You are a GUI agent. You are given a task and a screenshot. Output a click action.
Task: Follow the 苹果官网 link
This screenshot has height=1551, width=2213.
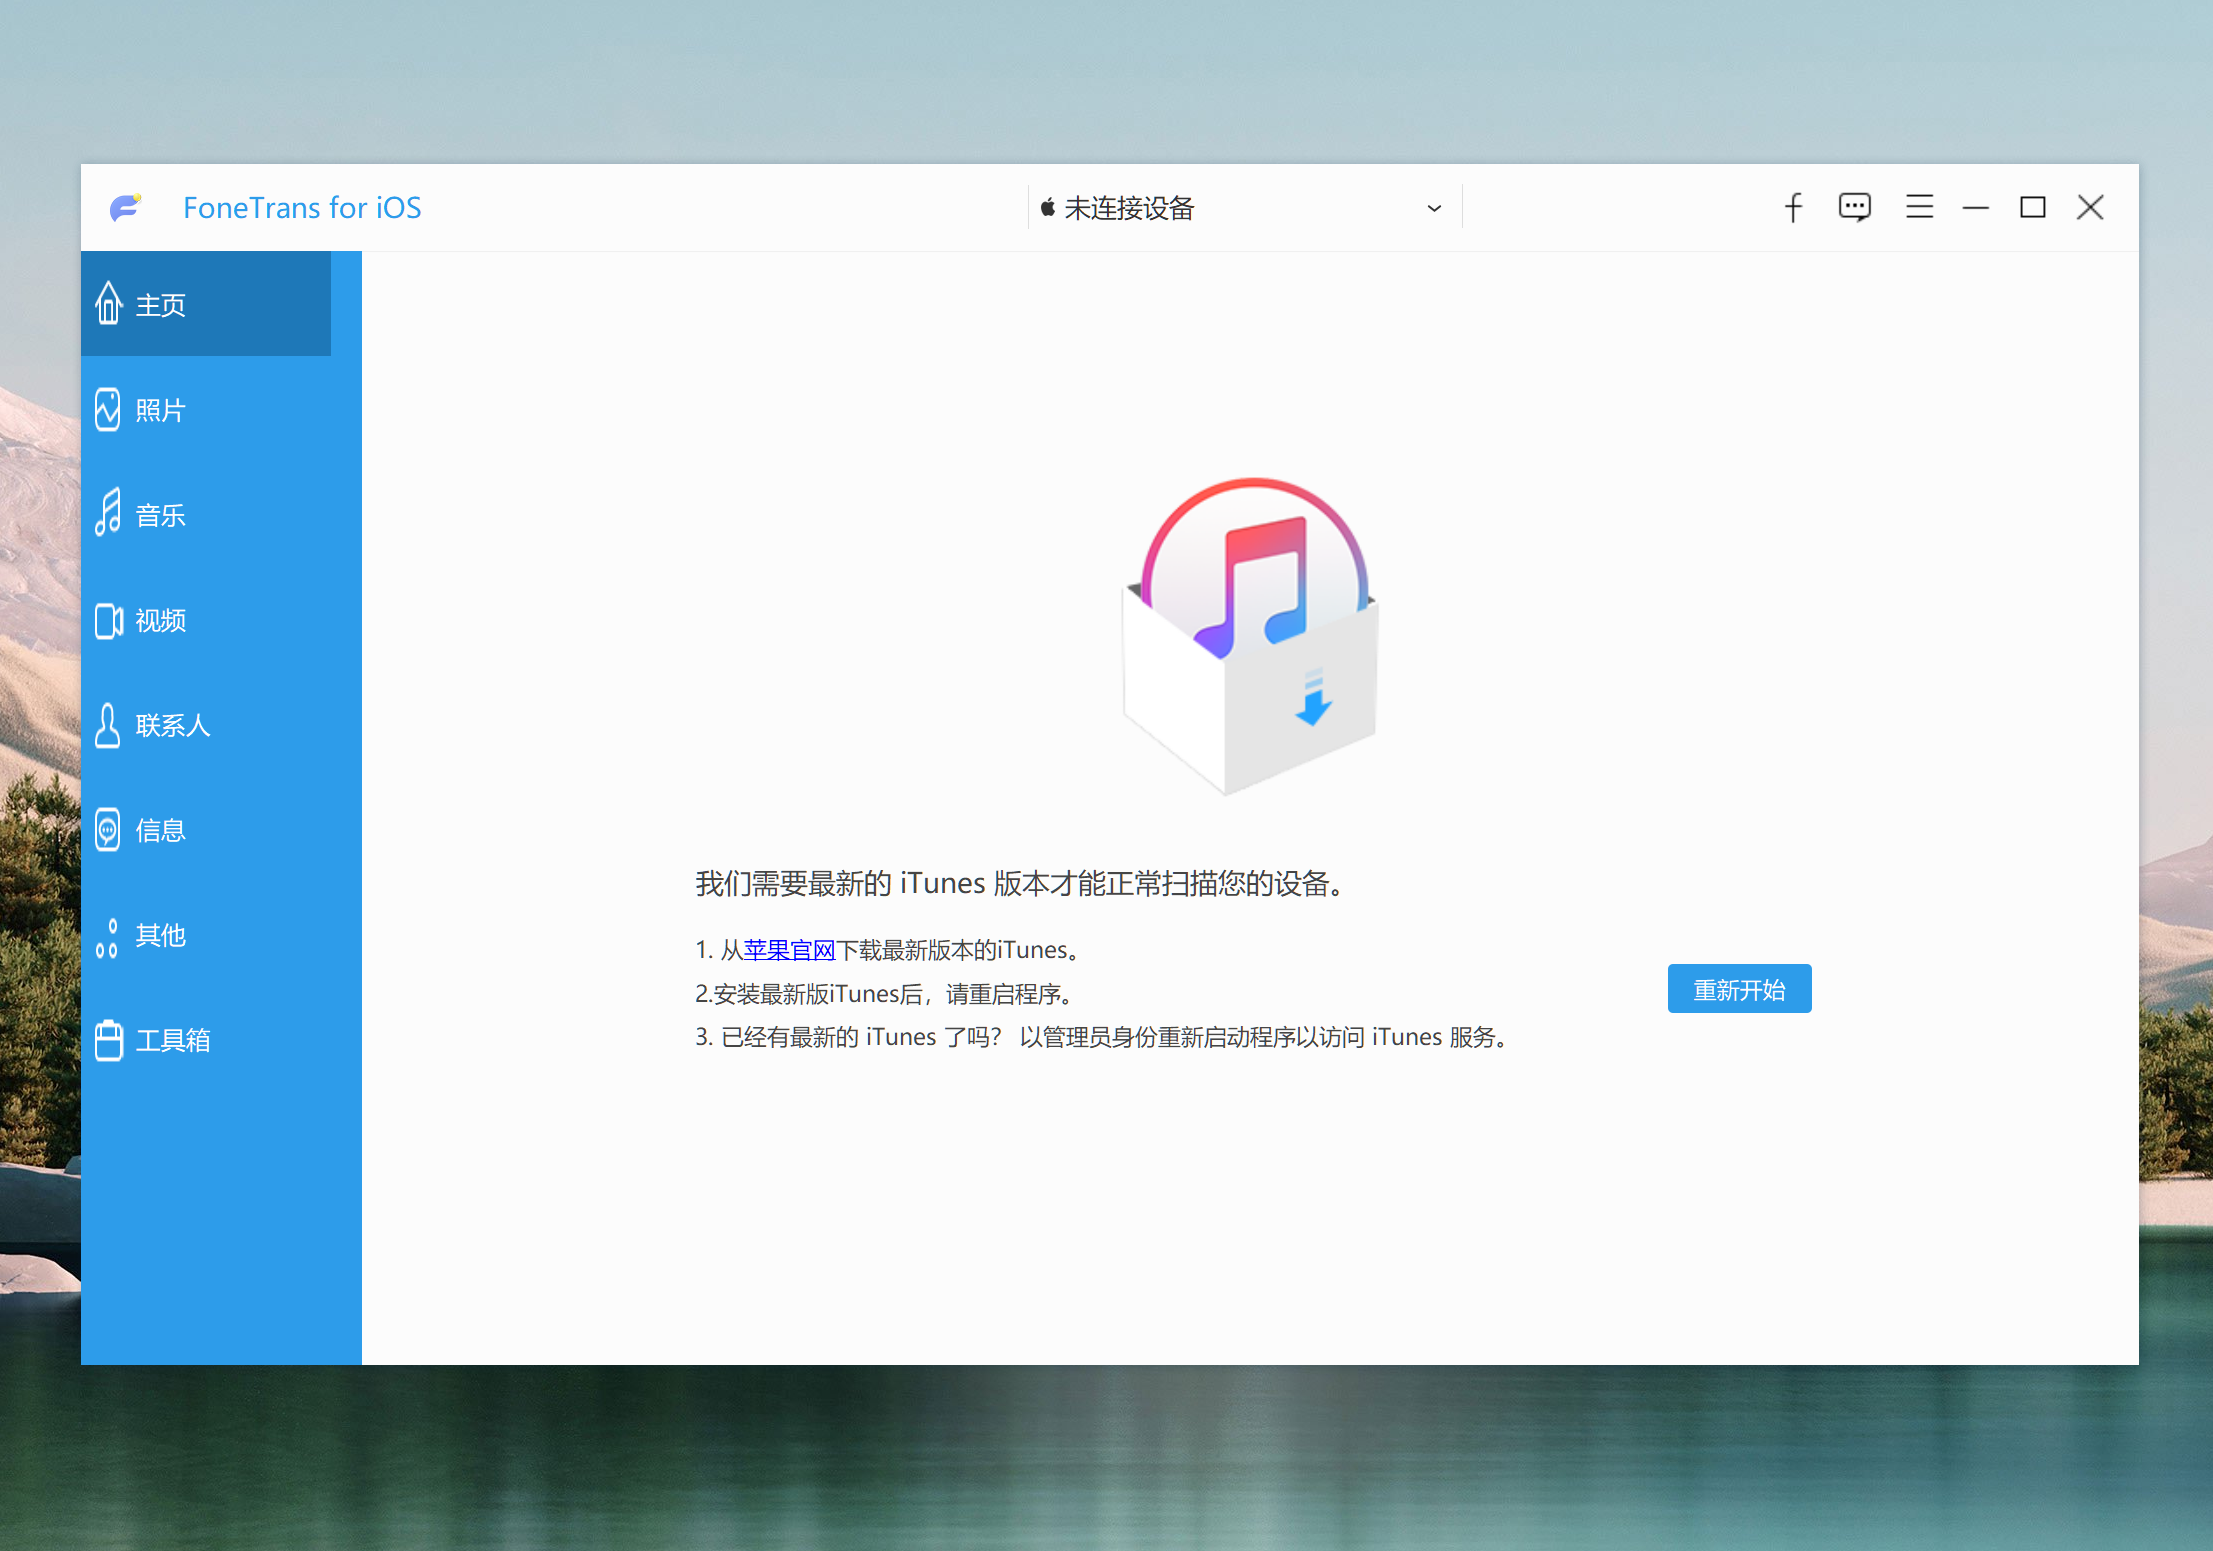coord(789,949)
